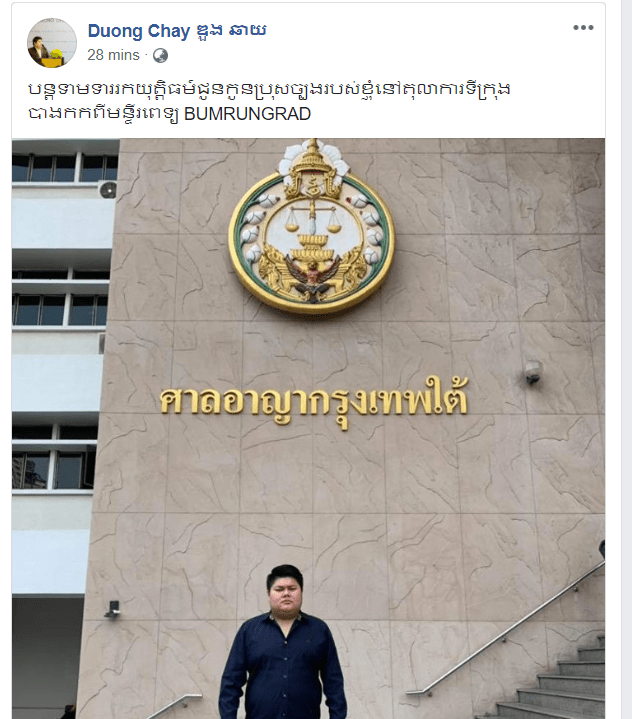Open the court building photo
Image resolution: width=632 pixels, height=719 pixels.
coord(308,428)
